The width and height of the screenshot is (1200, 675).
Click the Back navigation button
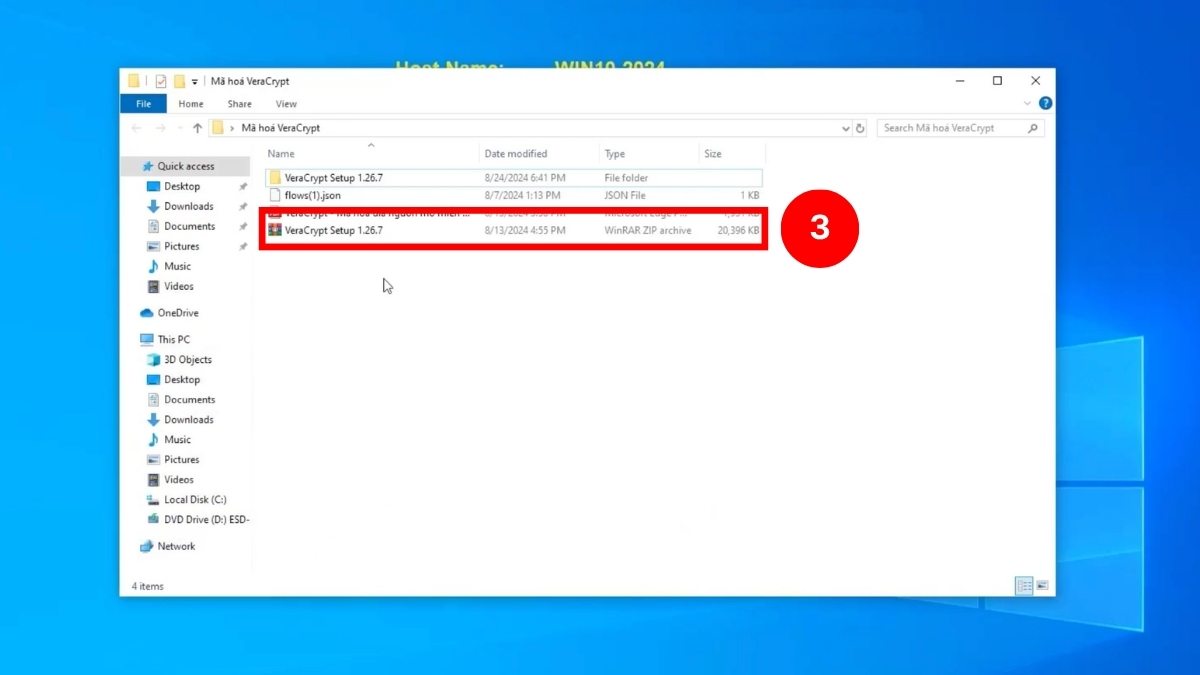[x=136, y=127]
